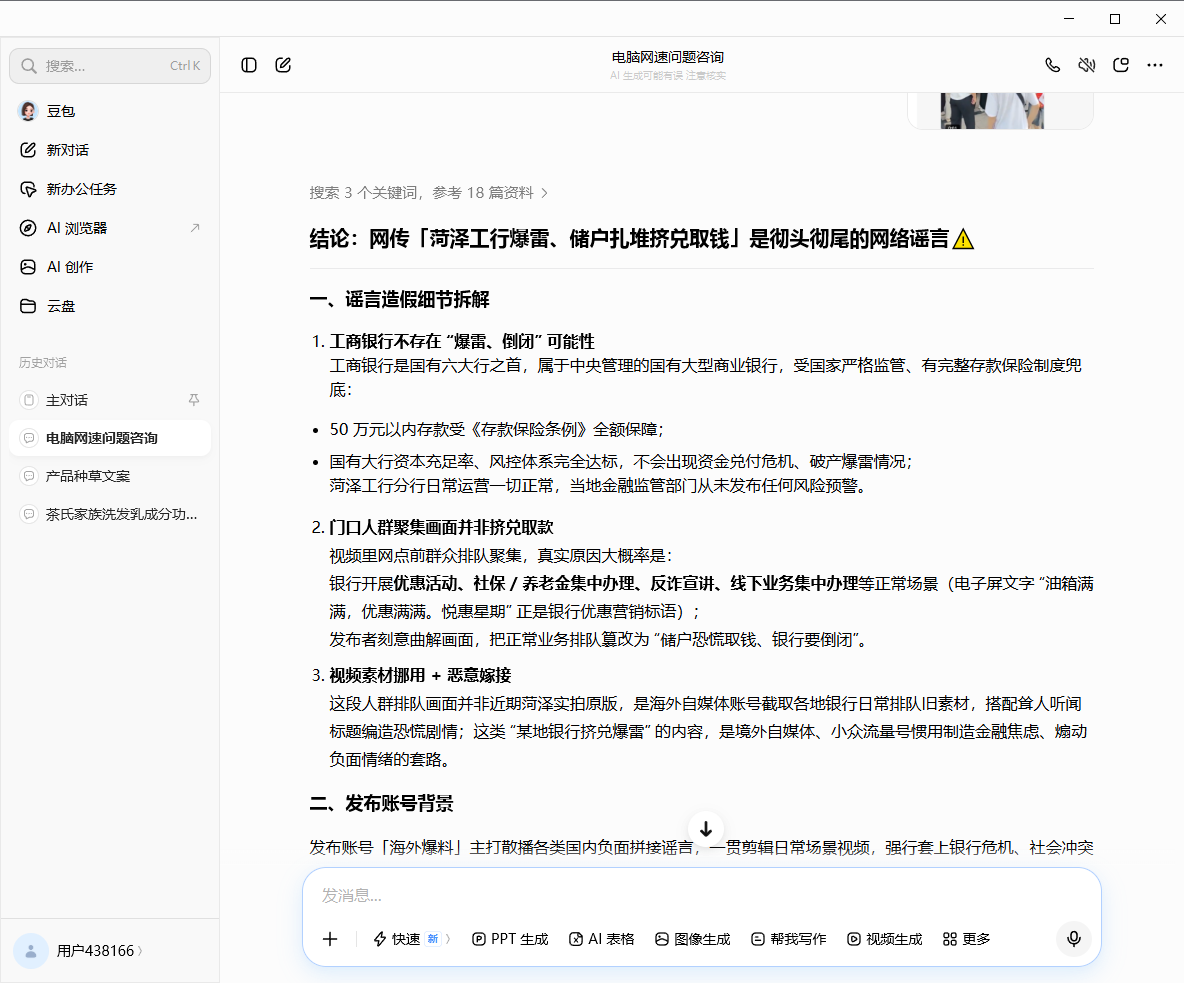Click the share conversation icon in header
Image resolution: width=1184 pixels, height=983 pixels.
(1121, 65)
